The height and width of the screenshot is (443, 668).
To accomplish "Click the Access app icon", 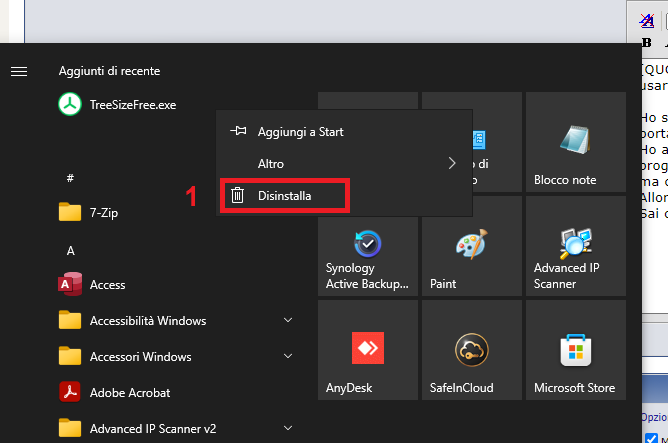I will [x=70, y=284].
